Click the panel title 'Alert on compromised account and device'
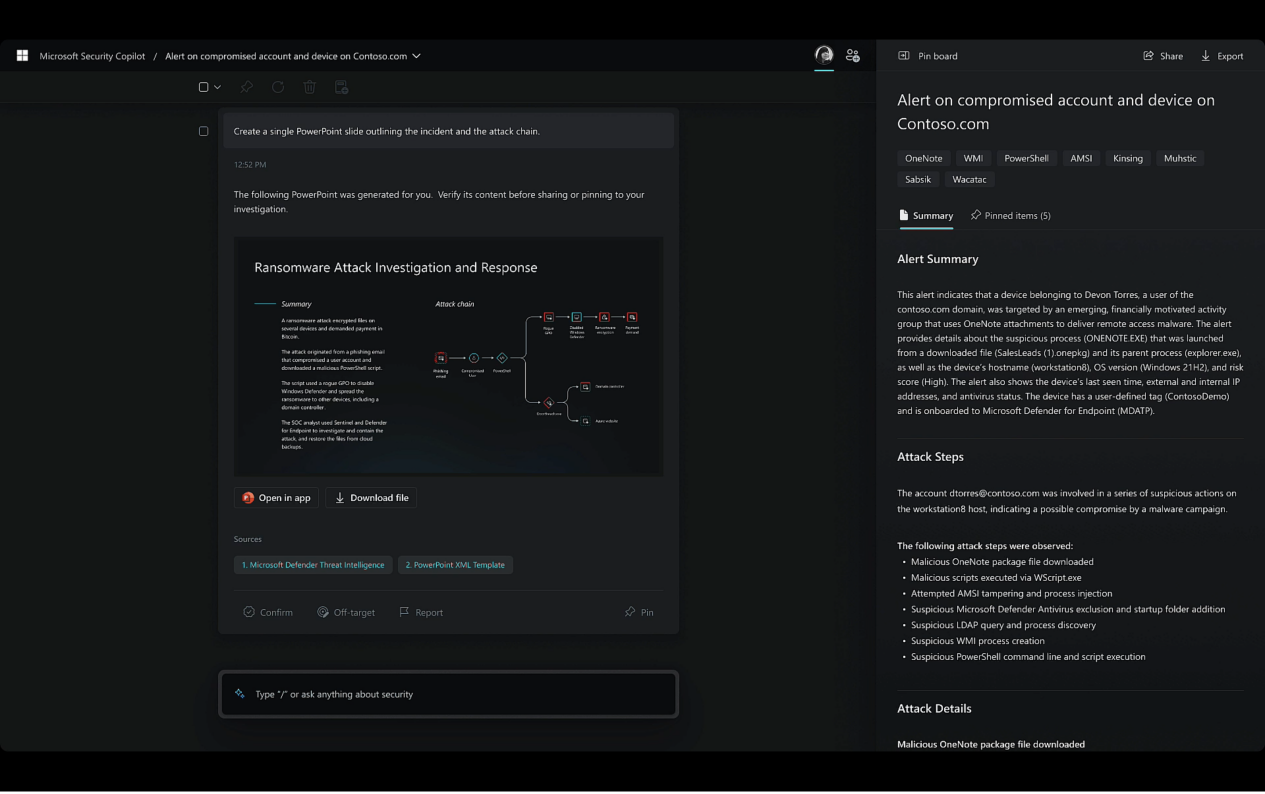 coord(1056,112)
